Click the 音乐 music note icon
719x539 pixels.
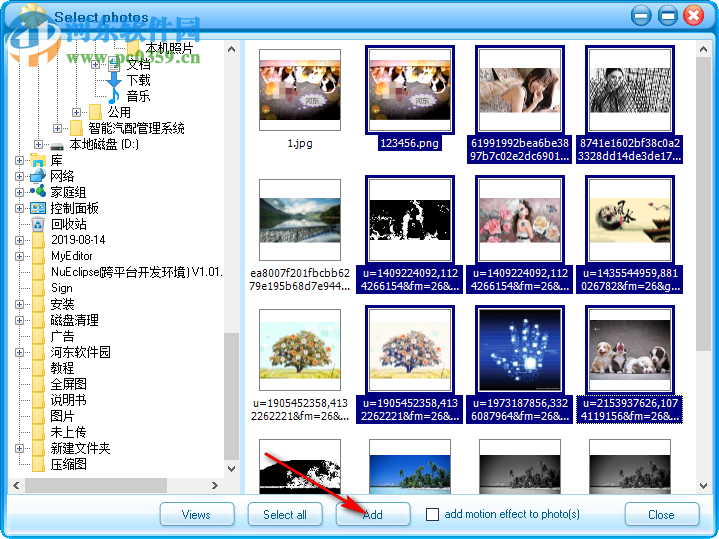click(x=114, y=96)
